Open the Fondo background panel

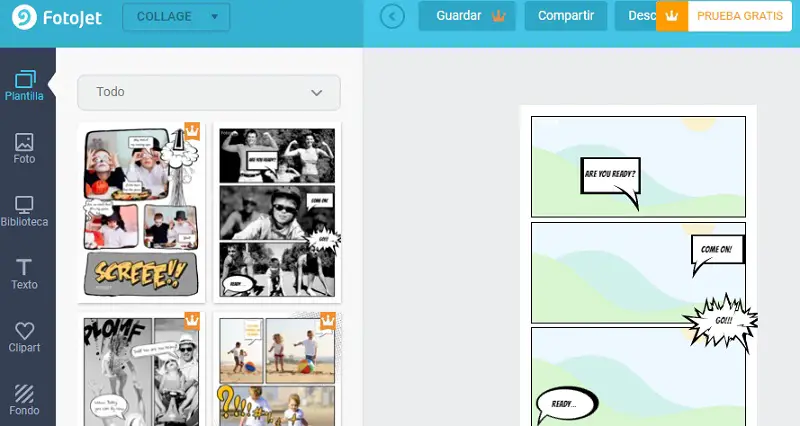coord(24,399)
